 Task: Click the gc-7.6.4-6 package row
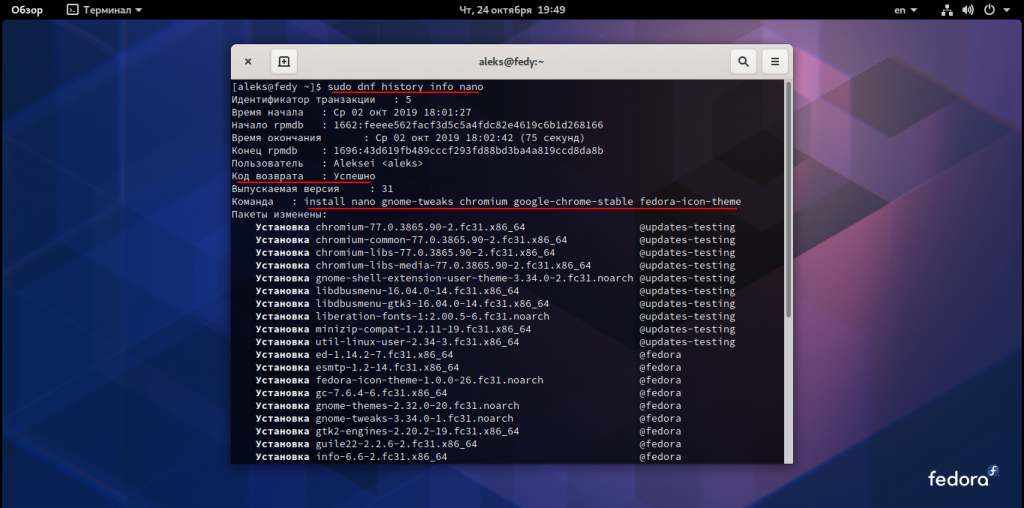(468, 392)
